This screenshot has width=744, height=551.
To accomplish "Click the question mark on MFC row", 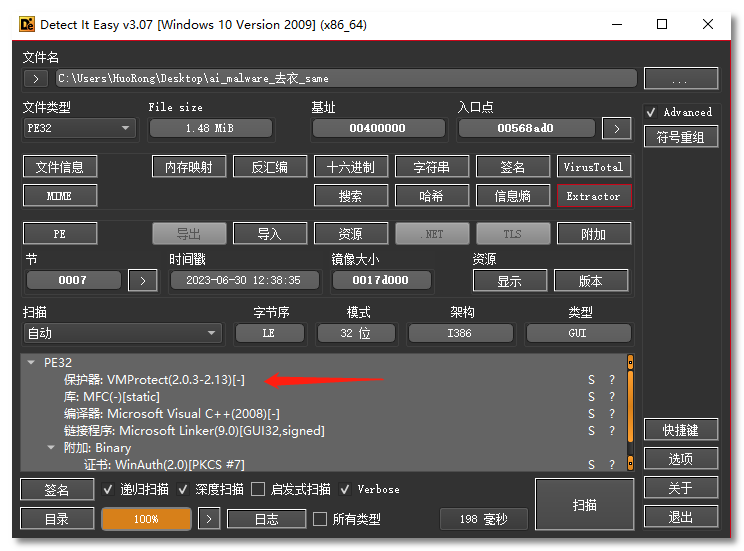I will click(612, 397).
